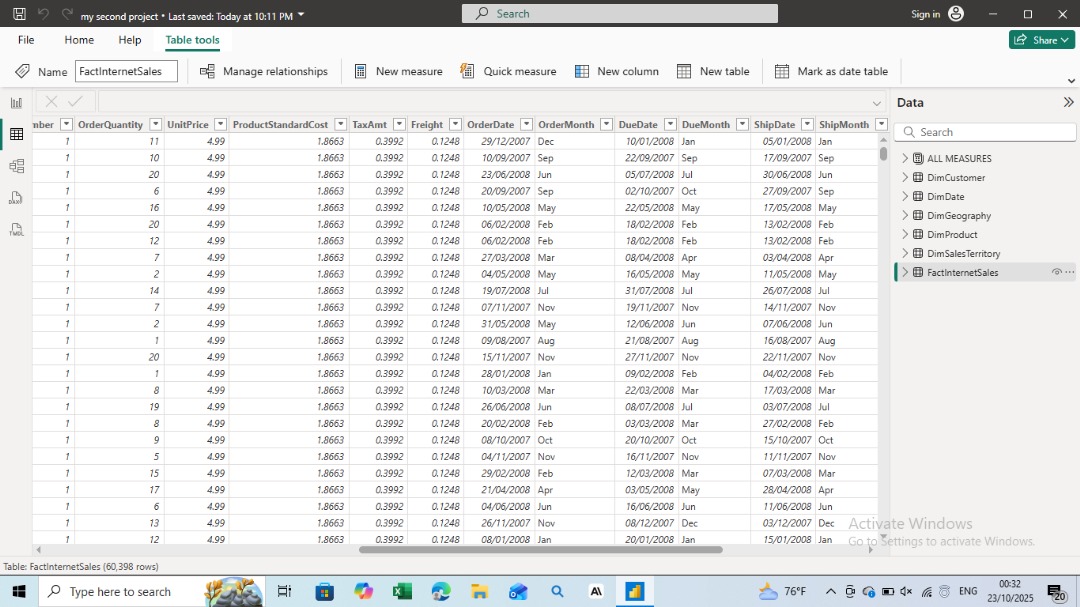This screenshot has width=1080, height=607.
Task: Select the Table tools tab
Action: coord(192,40)
